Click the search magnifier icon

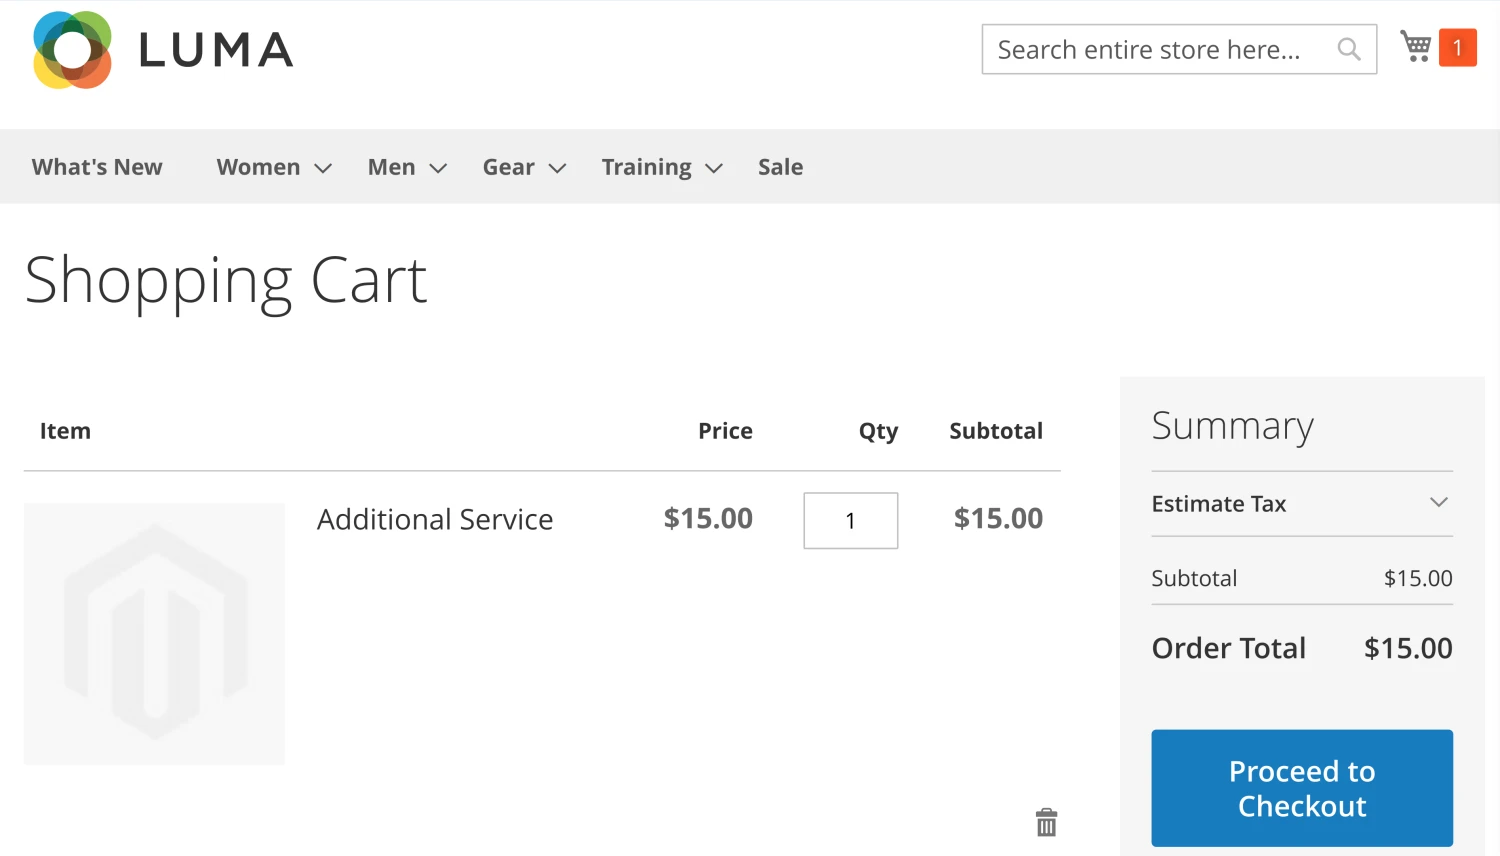coord(1348,49)
